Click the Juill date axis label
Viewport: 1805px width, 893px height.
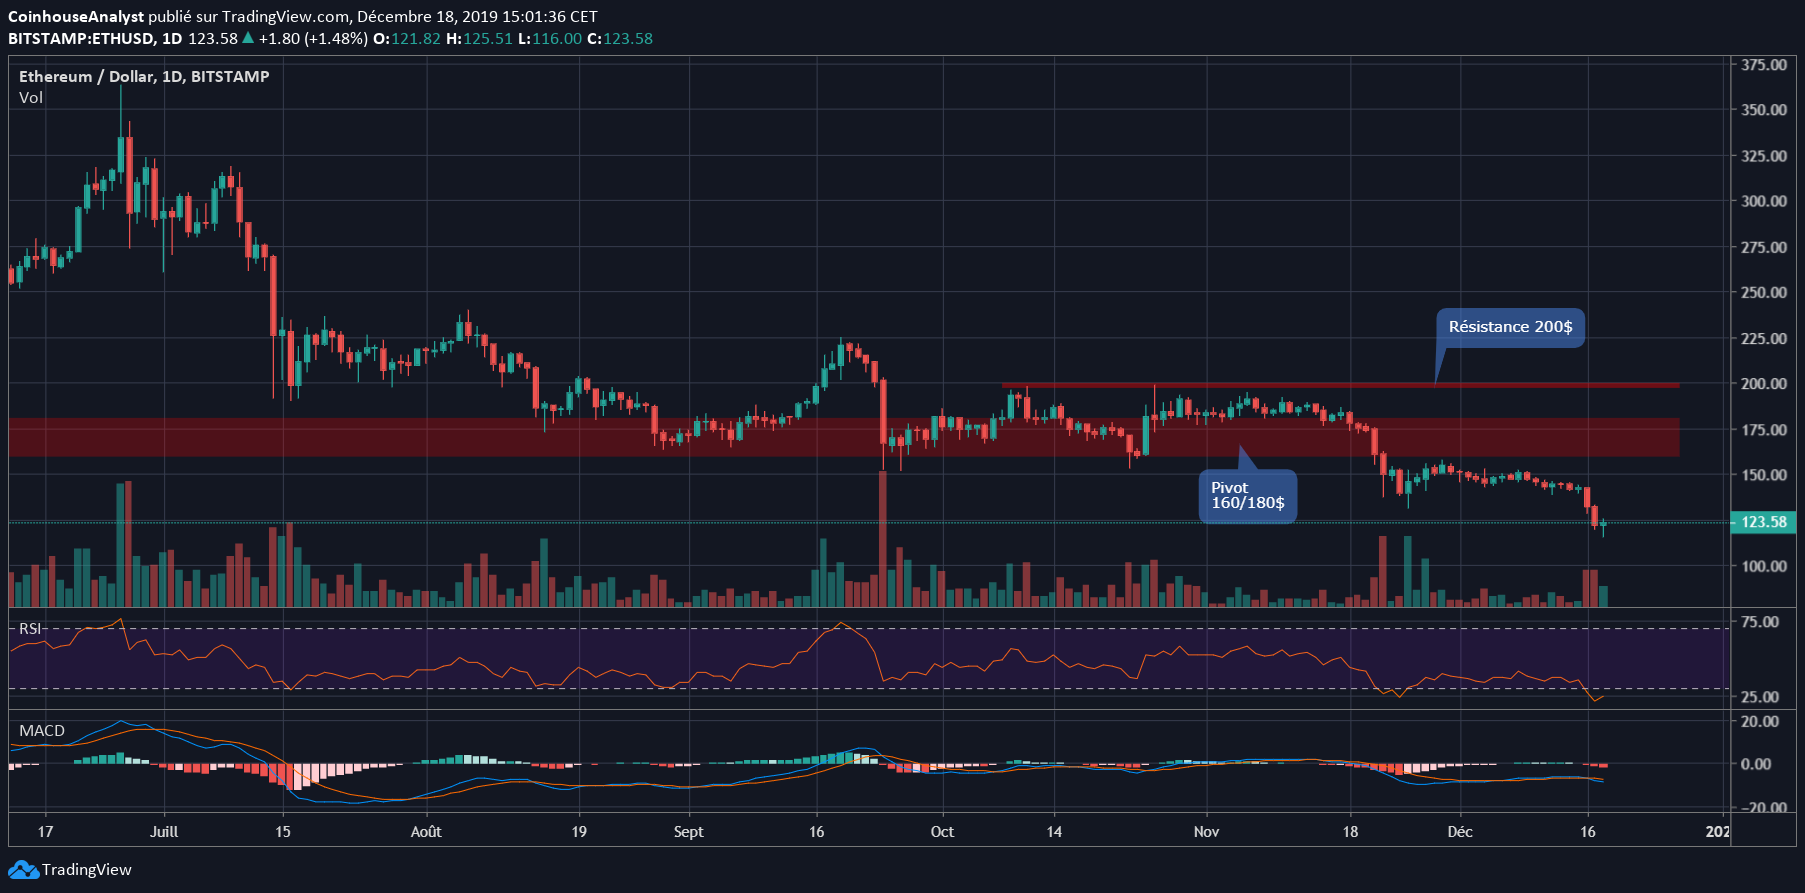pyautogui.click(x=164, y=832)
